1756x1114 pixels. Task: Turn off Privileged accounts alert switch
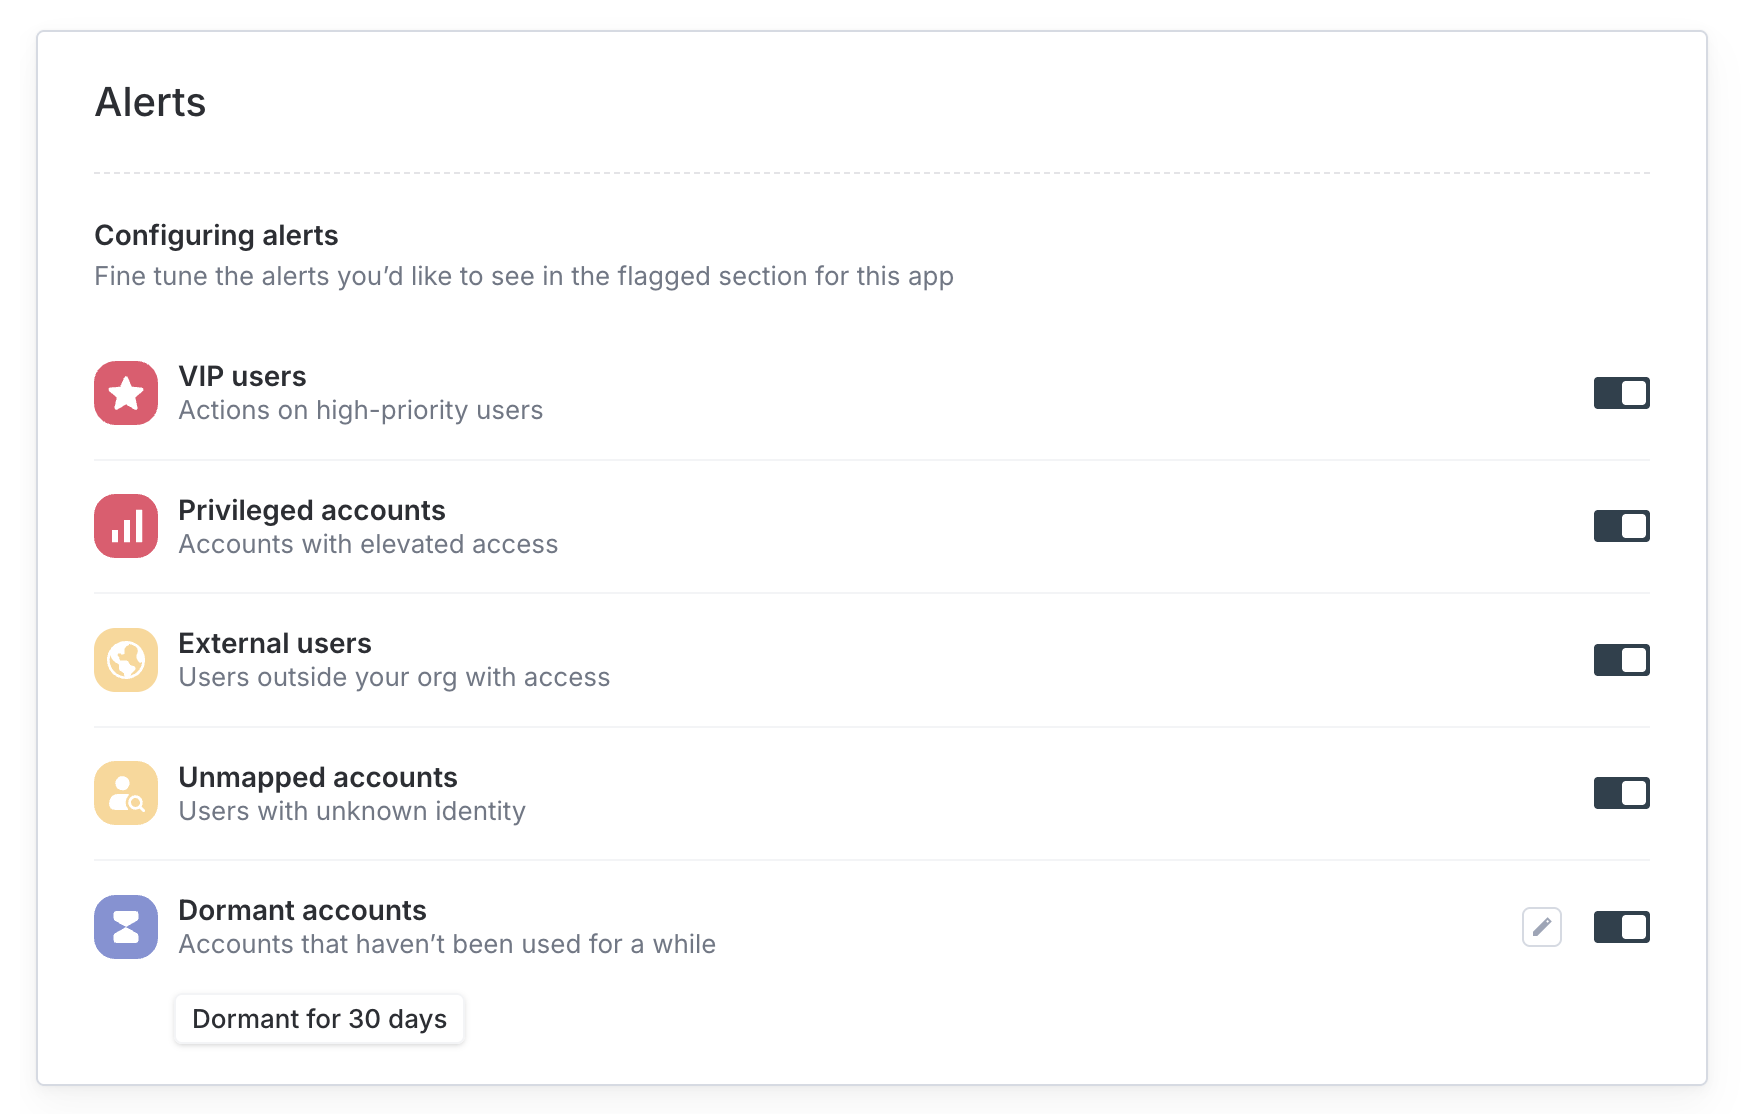point(1621,526)
